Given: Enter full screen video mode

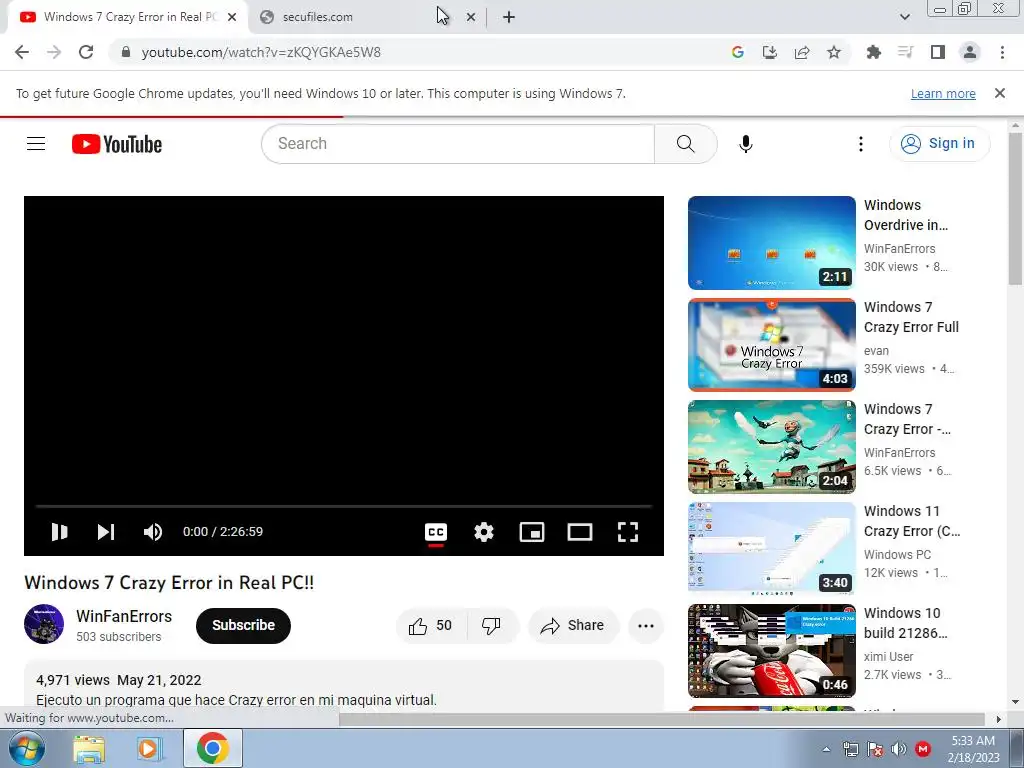Looking at the screenshot, I should pyautogui.click(x=628, y=532).
